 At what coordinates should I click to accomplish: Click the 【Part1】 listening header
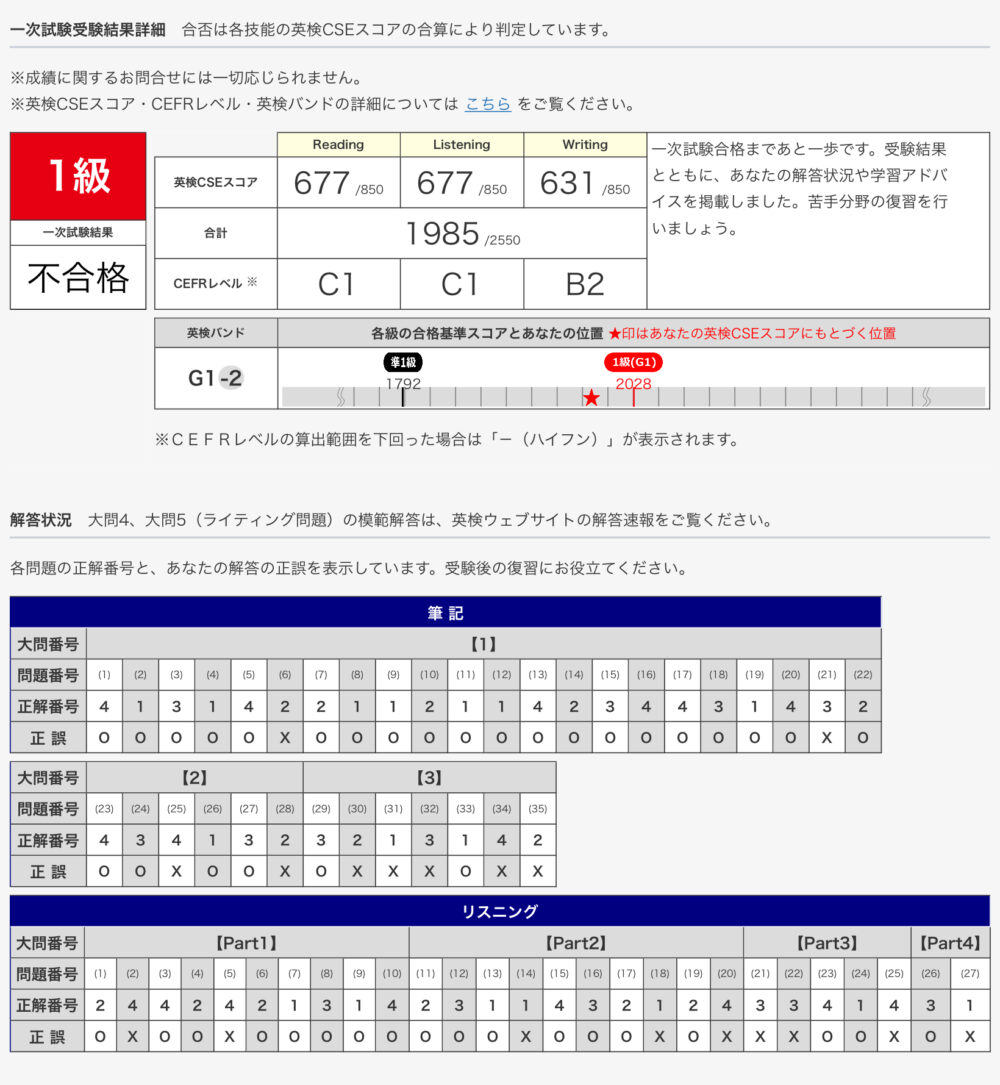246,943
